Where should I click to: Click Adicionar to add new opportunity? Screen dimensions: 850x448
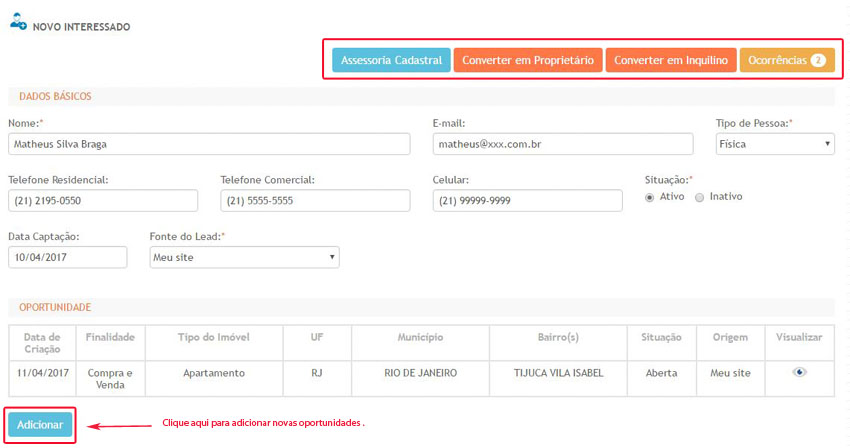pyautogui.click(x=40, y=425)
